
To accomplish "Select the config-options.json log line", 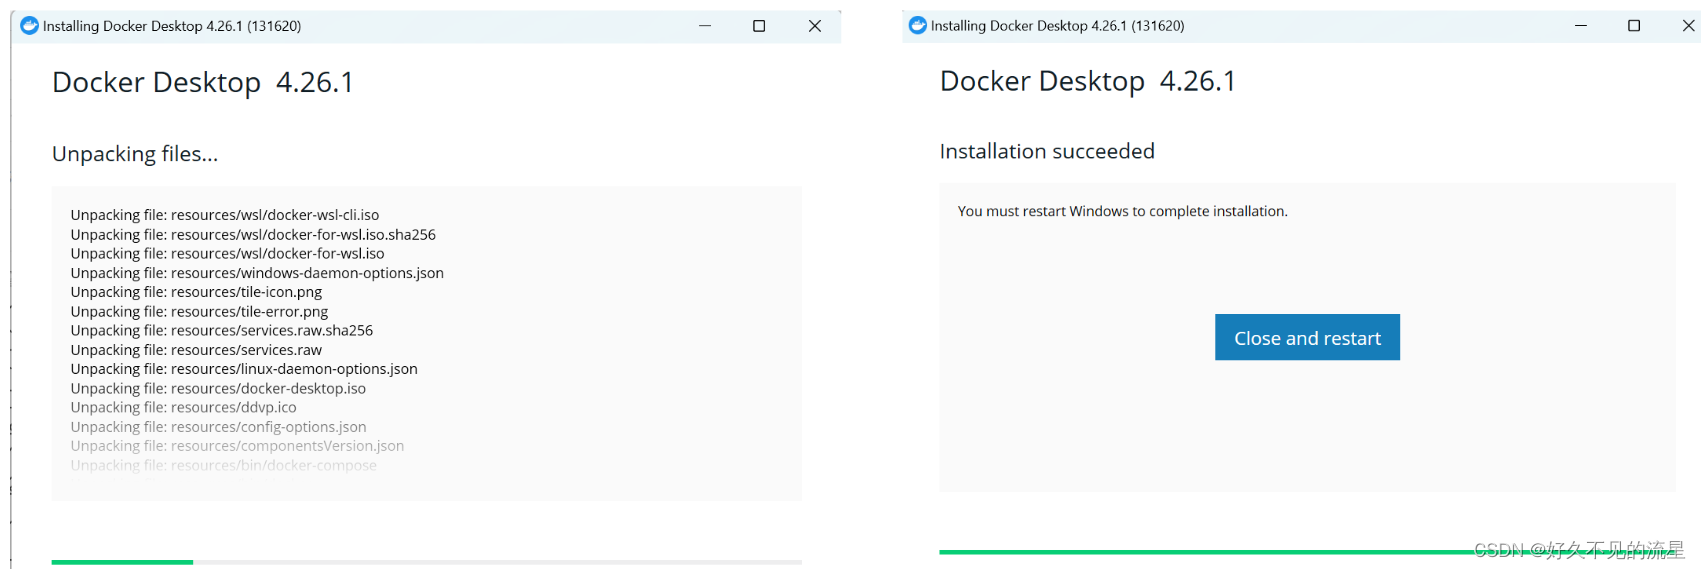I will coord(218,427).
